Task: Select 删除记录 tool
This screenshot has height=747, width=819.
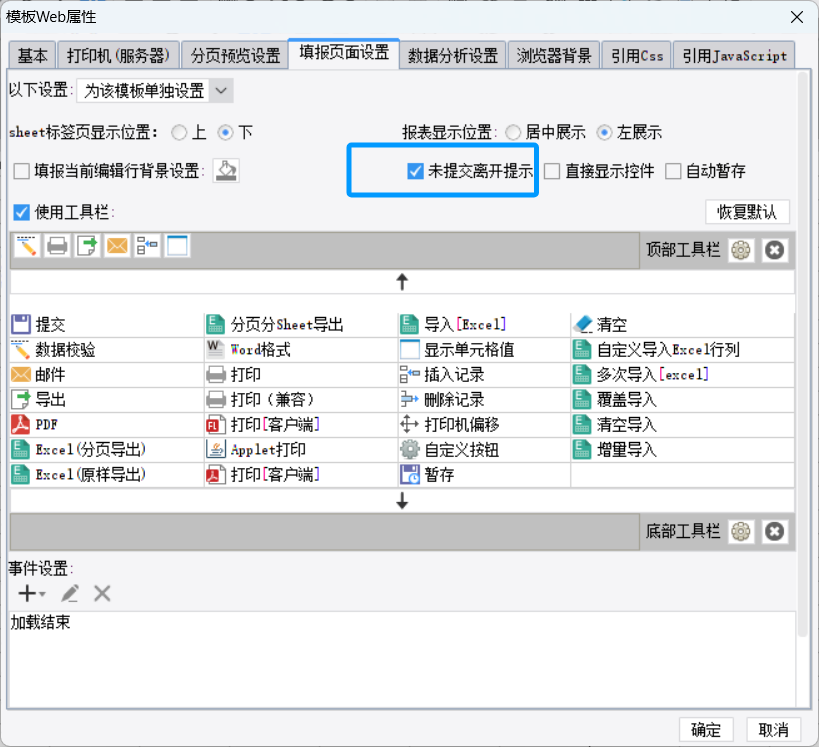Action: tap(484, 400)
